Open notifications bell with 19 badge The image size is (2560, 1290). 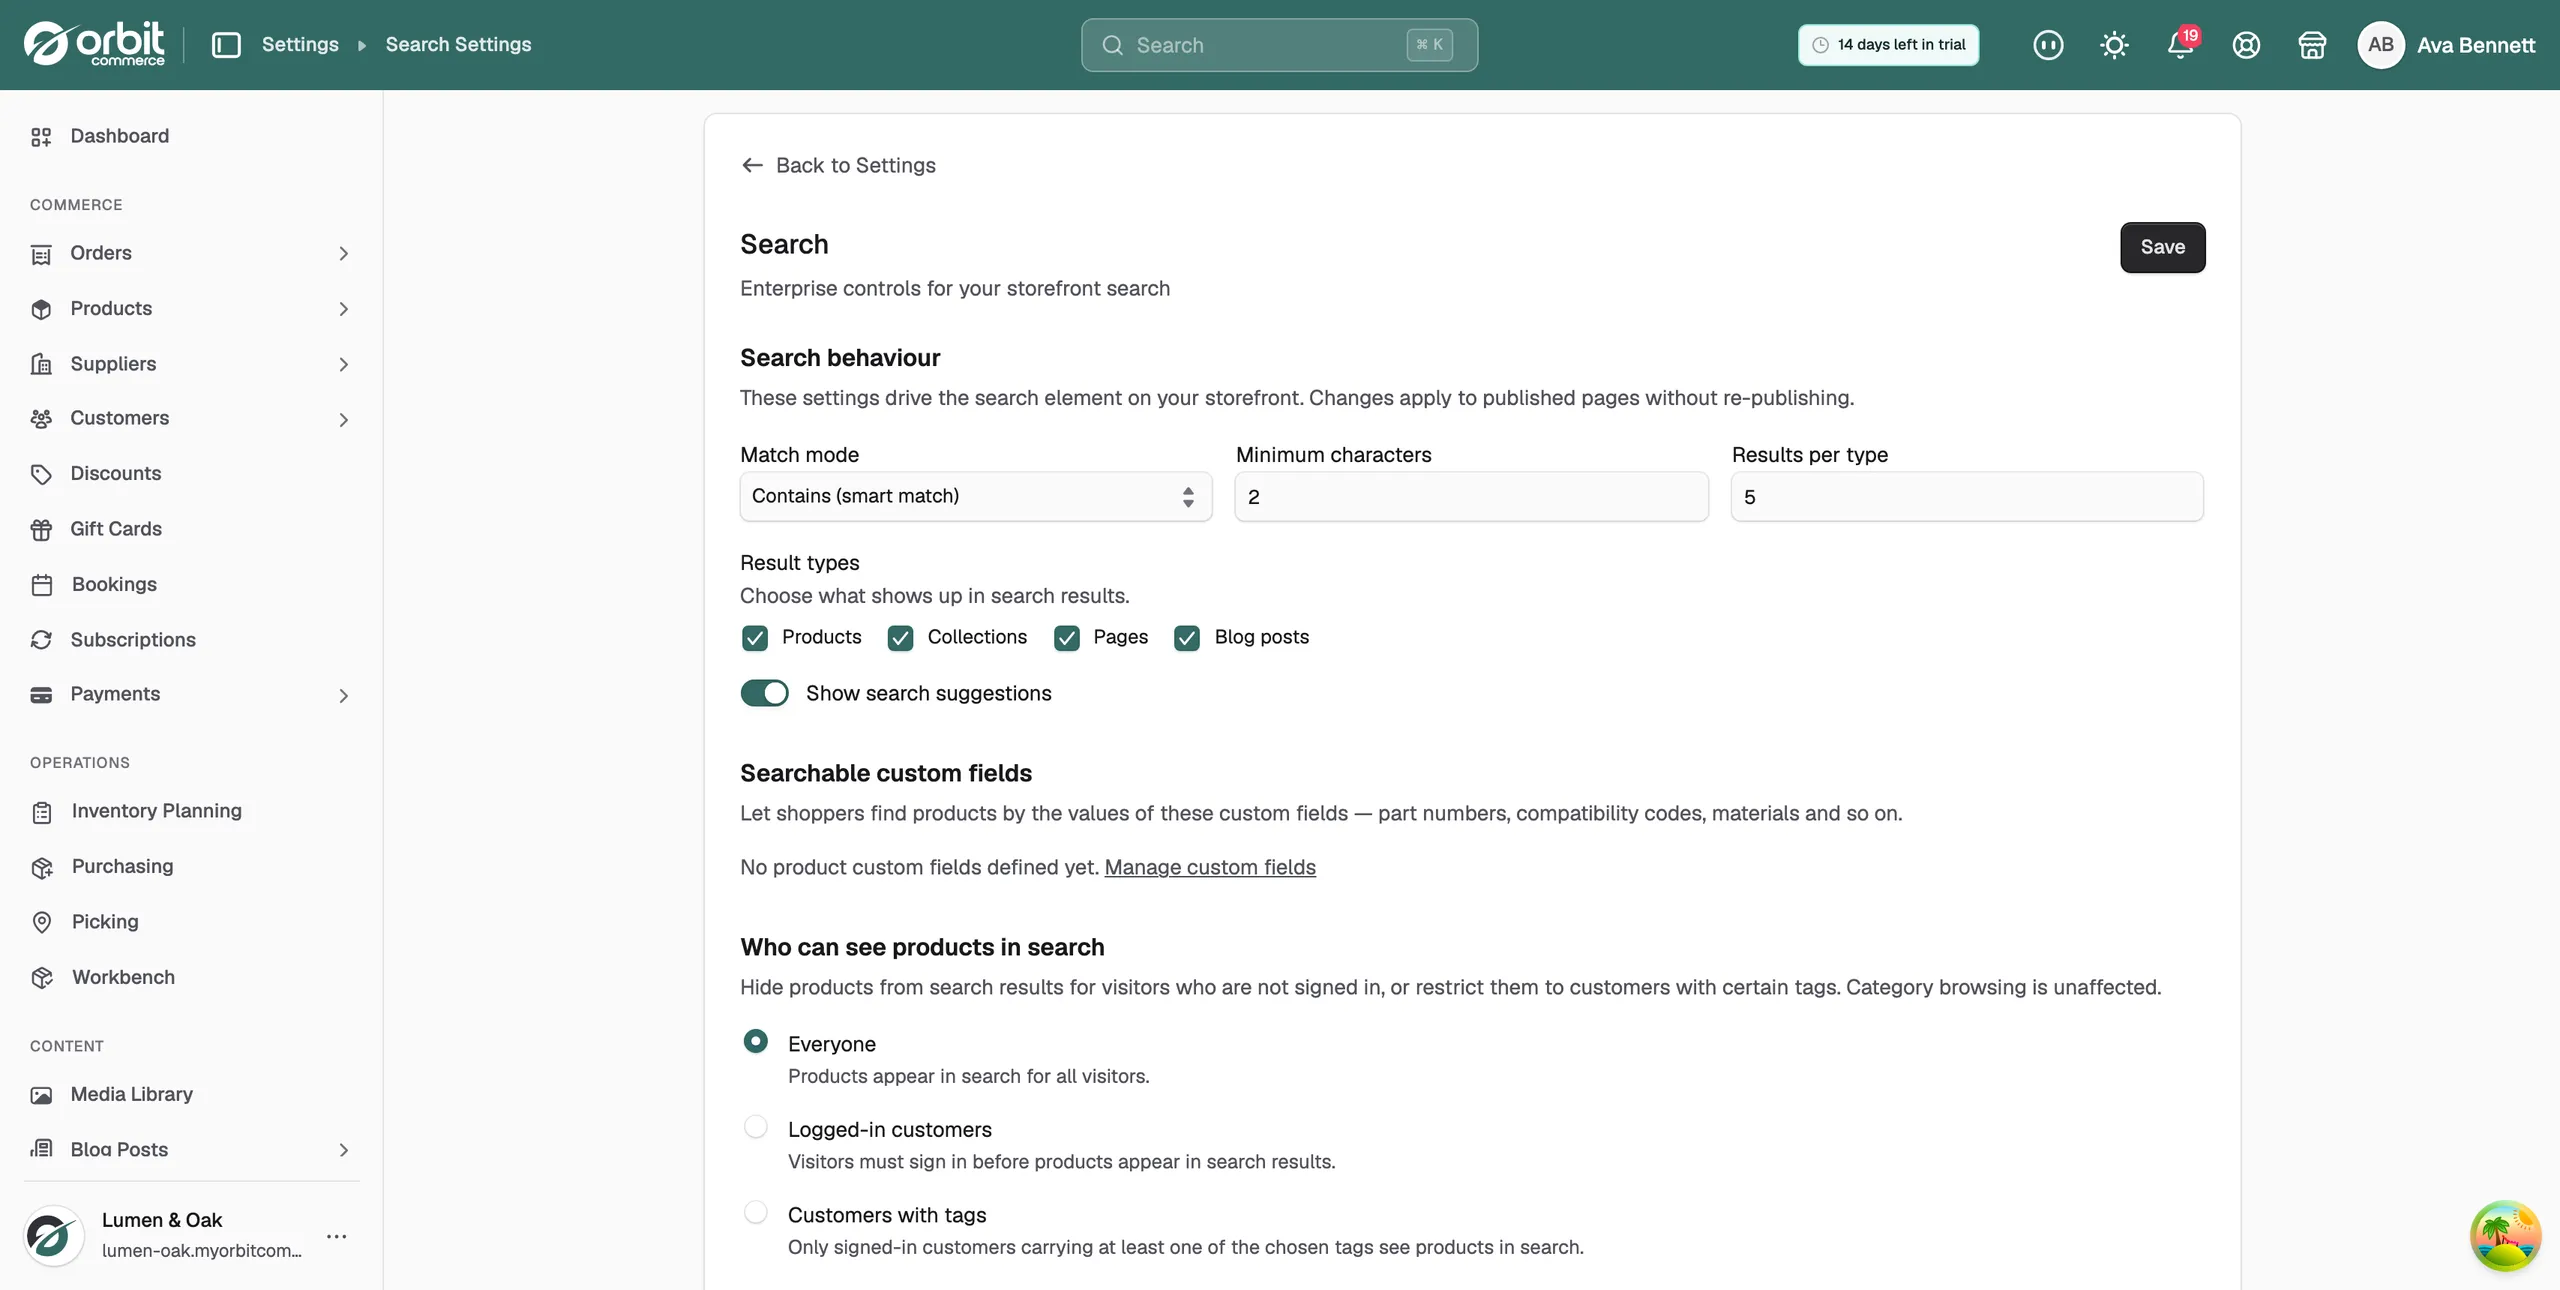[x=2181, y=45]
